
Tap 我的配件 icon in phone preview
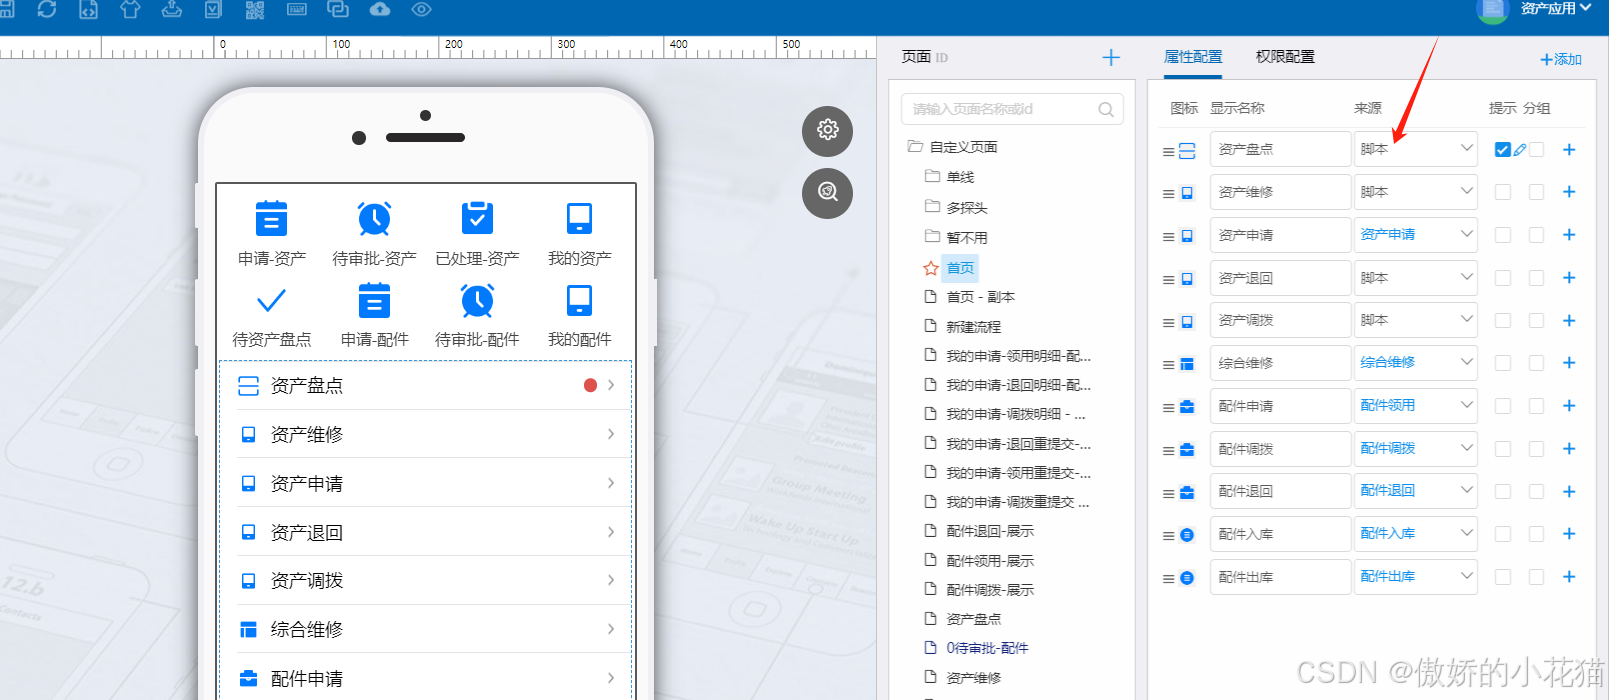point(579,300)
